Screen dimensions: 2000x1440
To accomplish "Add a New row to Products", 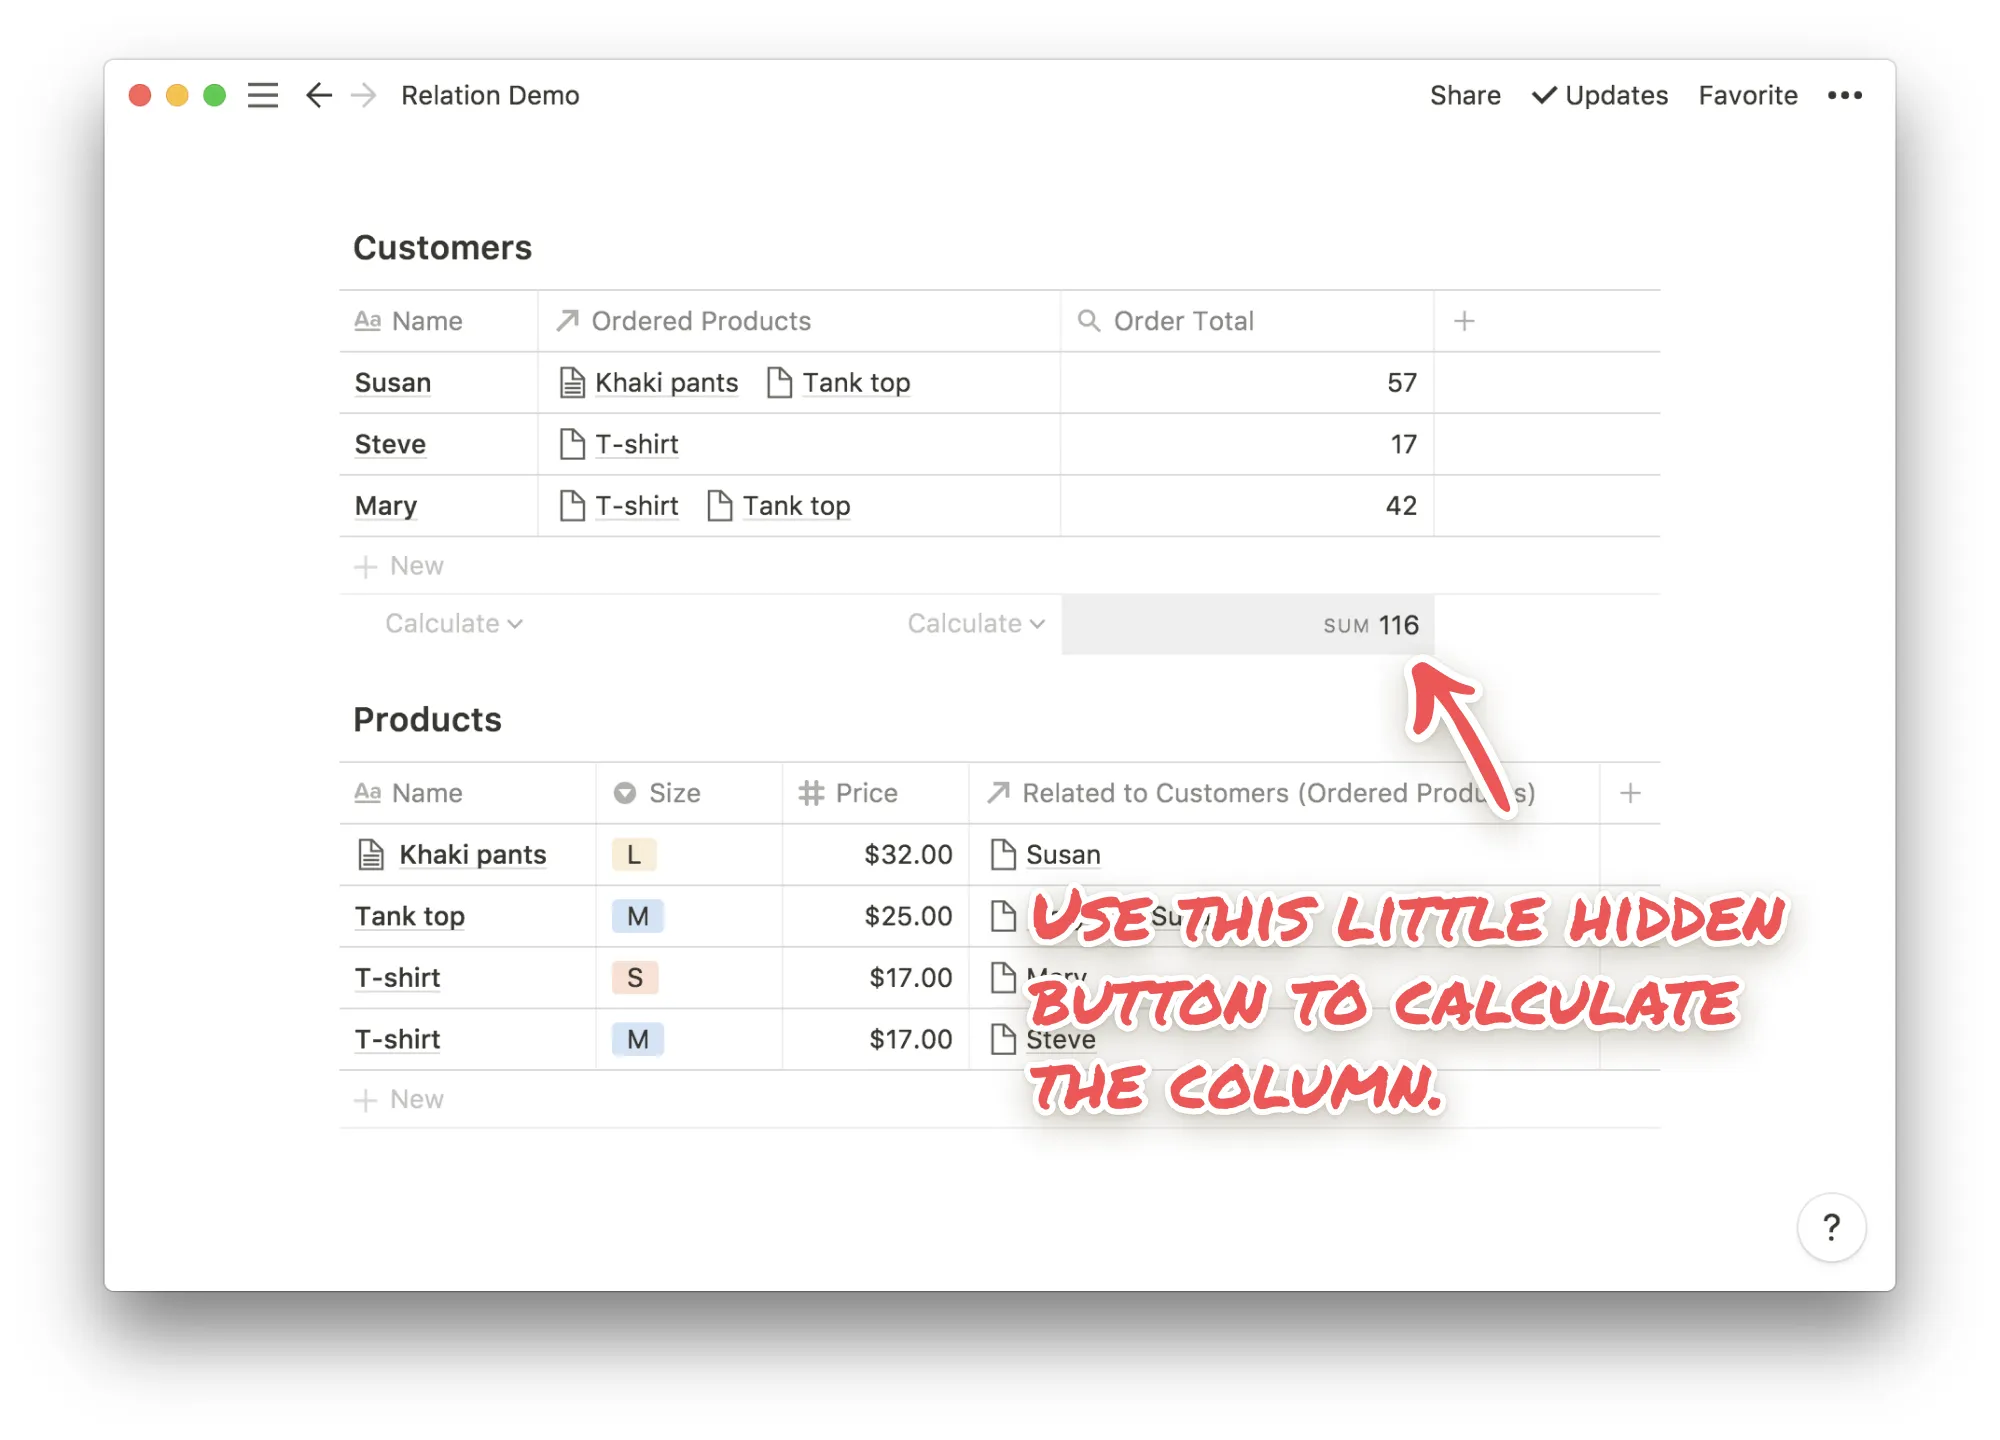I will coord(400,1099).
